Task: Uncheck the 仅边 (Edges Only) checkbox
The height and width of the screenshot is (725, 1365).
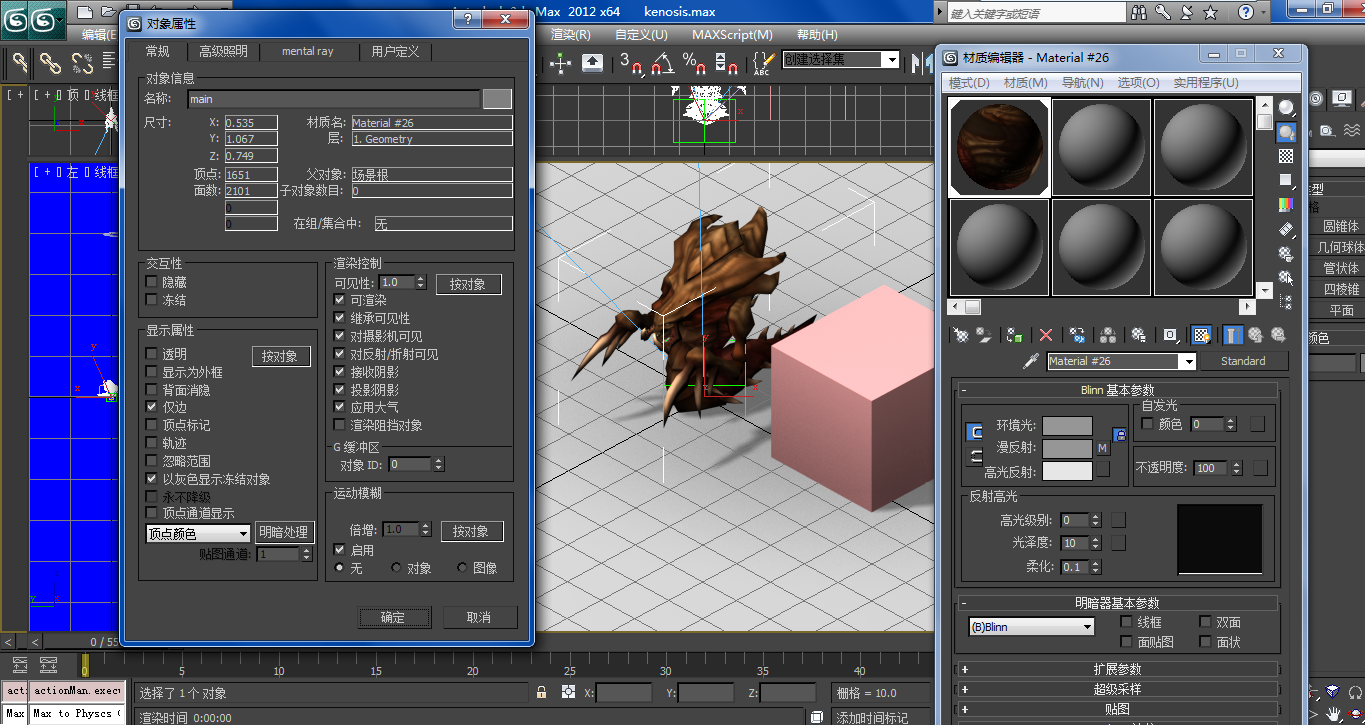Action: pos(152,407)
